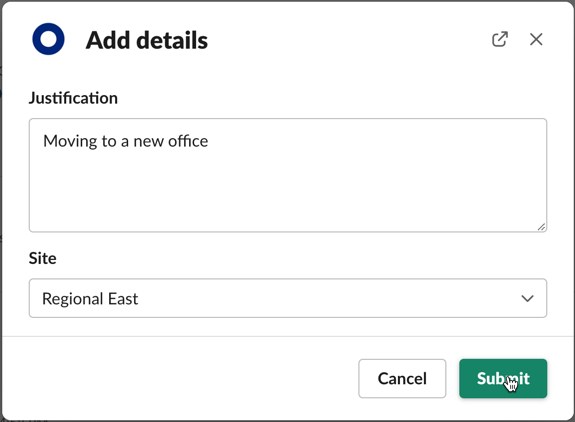This screenshot has height=422, width=575.
Task: Click the blue ring app icon
Action: [48, 39]
